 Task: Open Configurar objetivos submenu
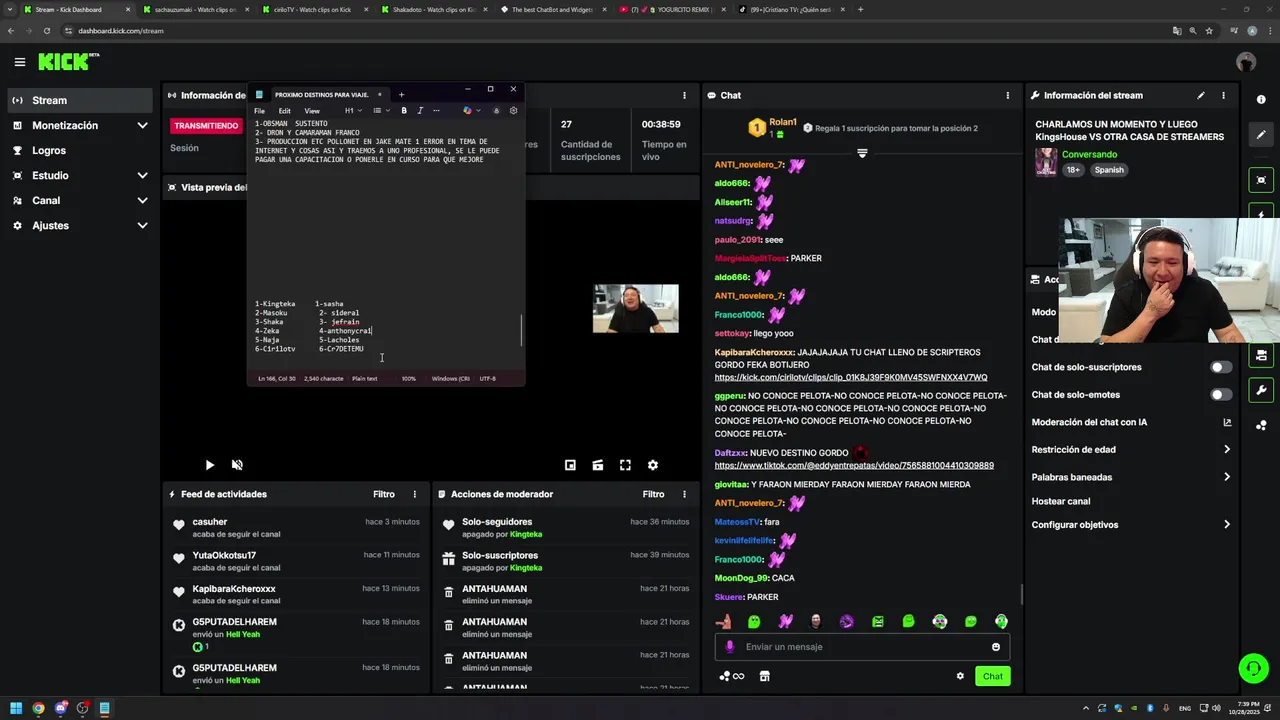click(x=1131, y=525)
